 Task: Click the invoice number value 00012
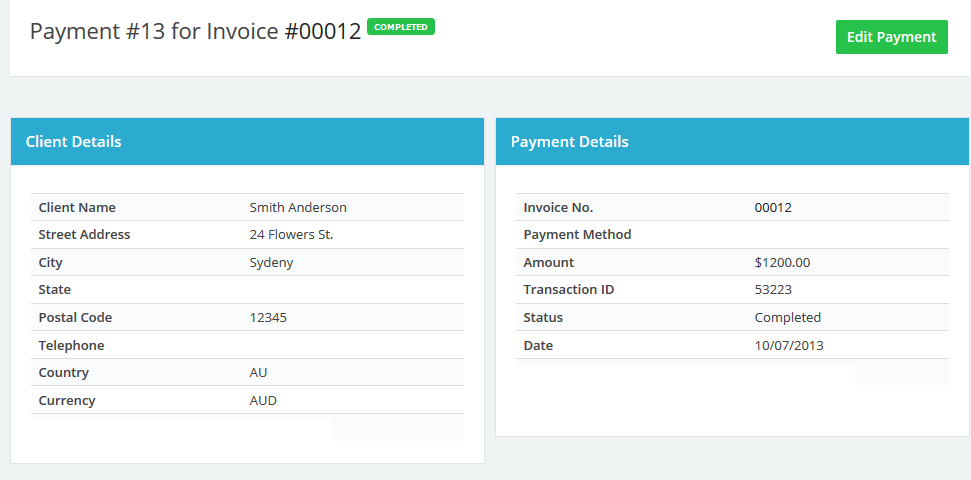click(773, 208)
